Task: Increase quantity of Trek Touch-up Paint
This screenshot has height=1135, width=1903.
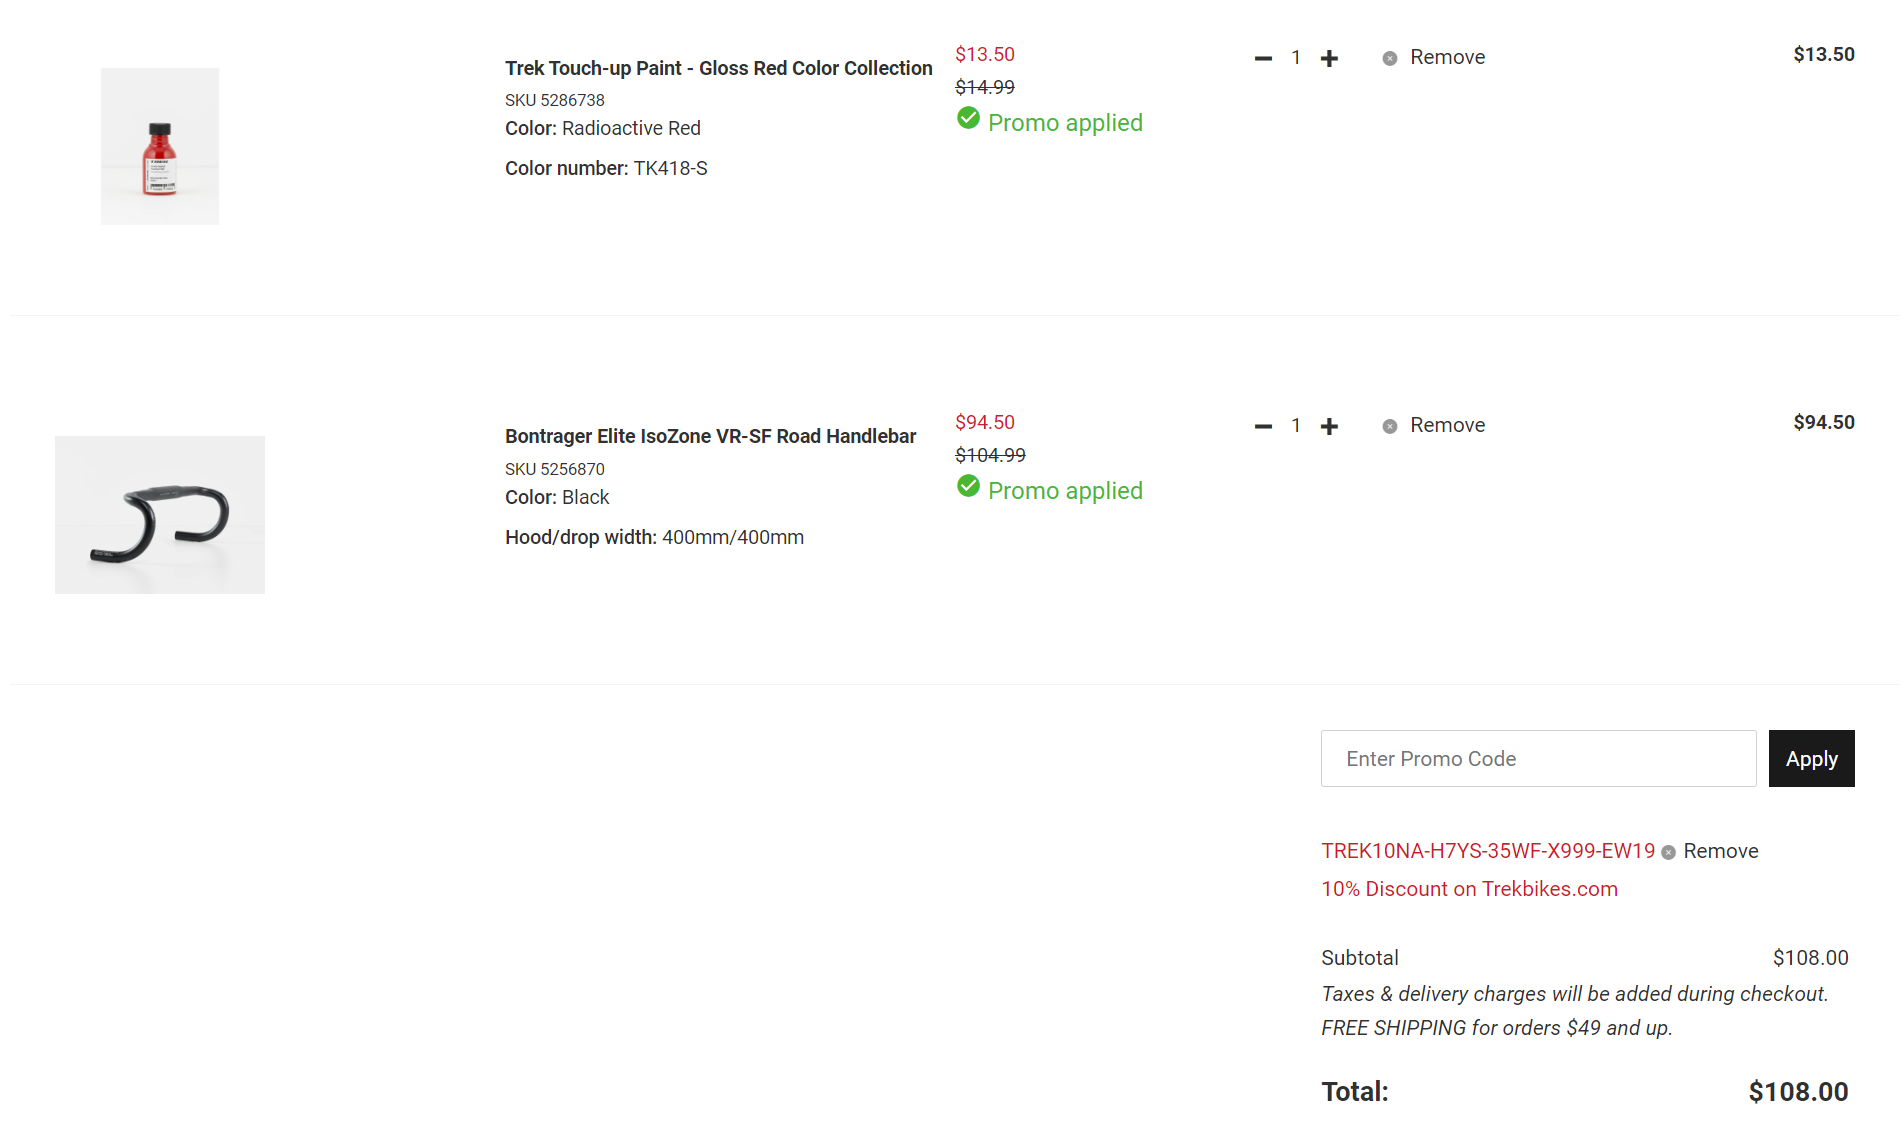Action: pos(1329,59)
